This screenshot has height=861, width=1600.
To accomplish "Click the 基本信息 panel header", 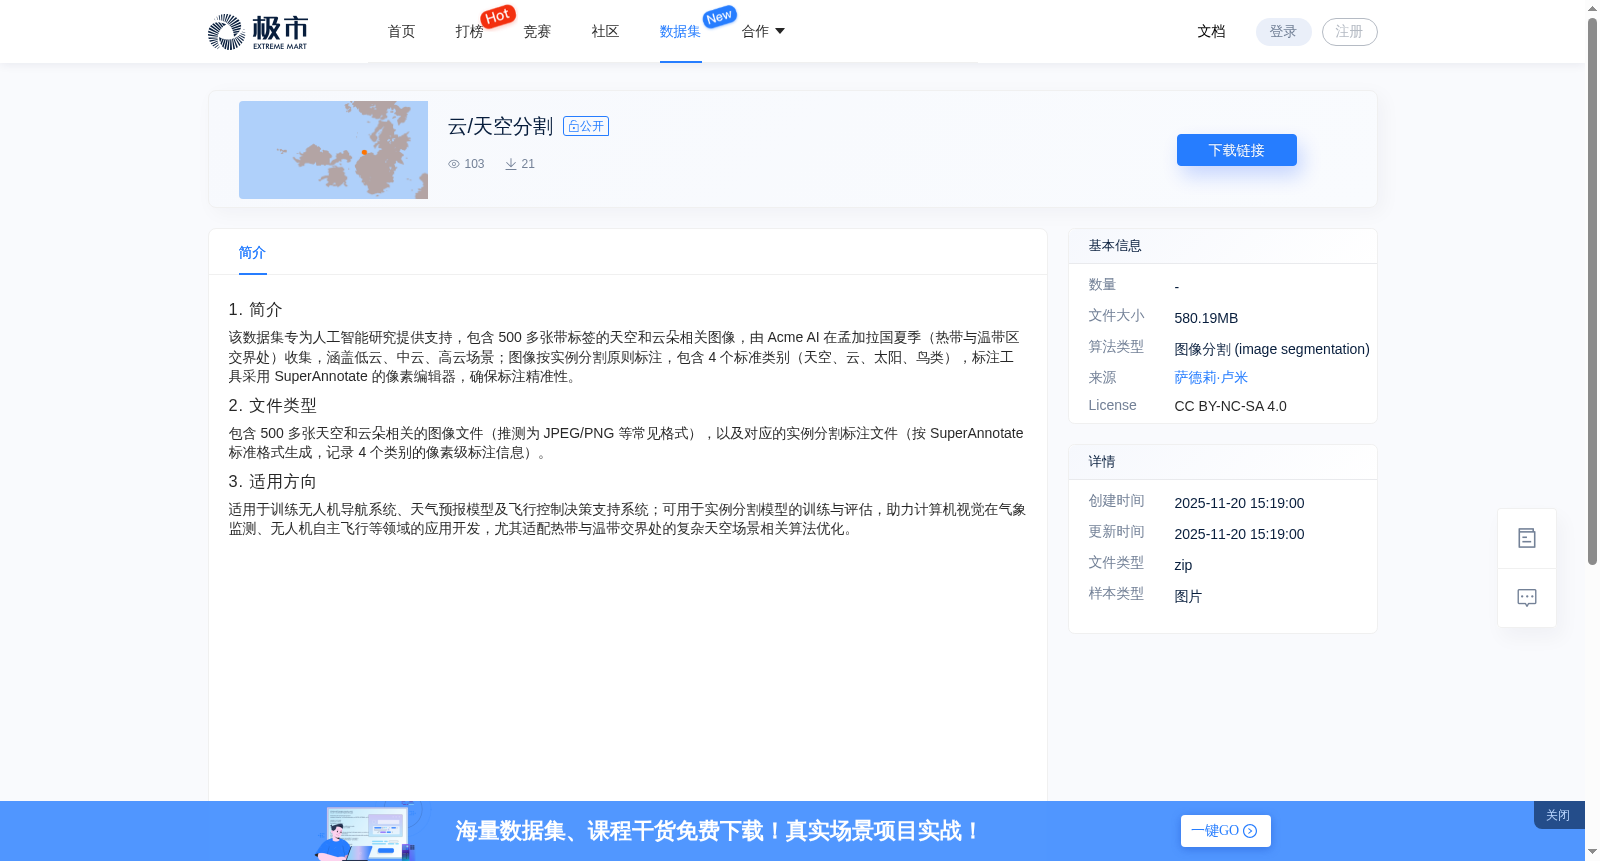I will click(x=1223, y=246).
